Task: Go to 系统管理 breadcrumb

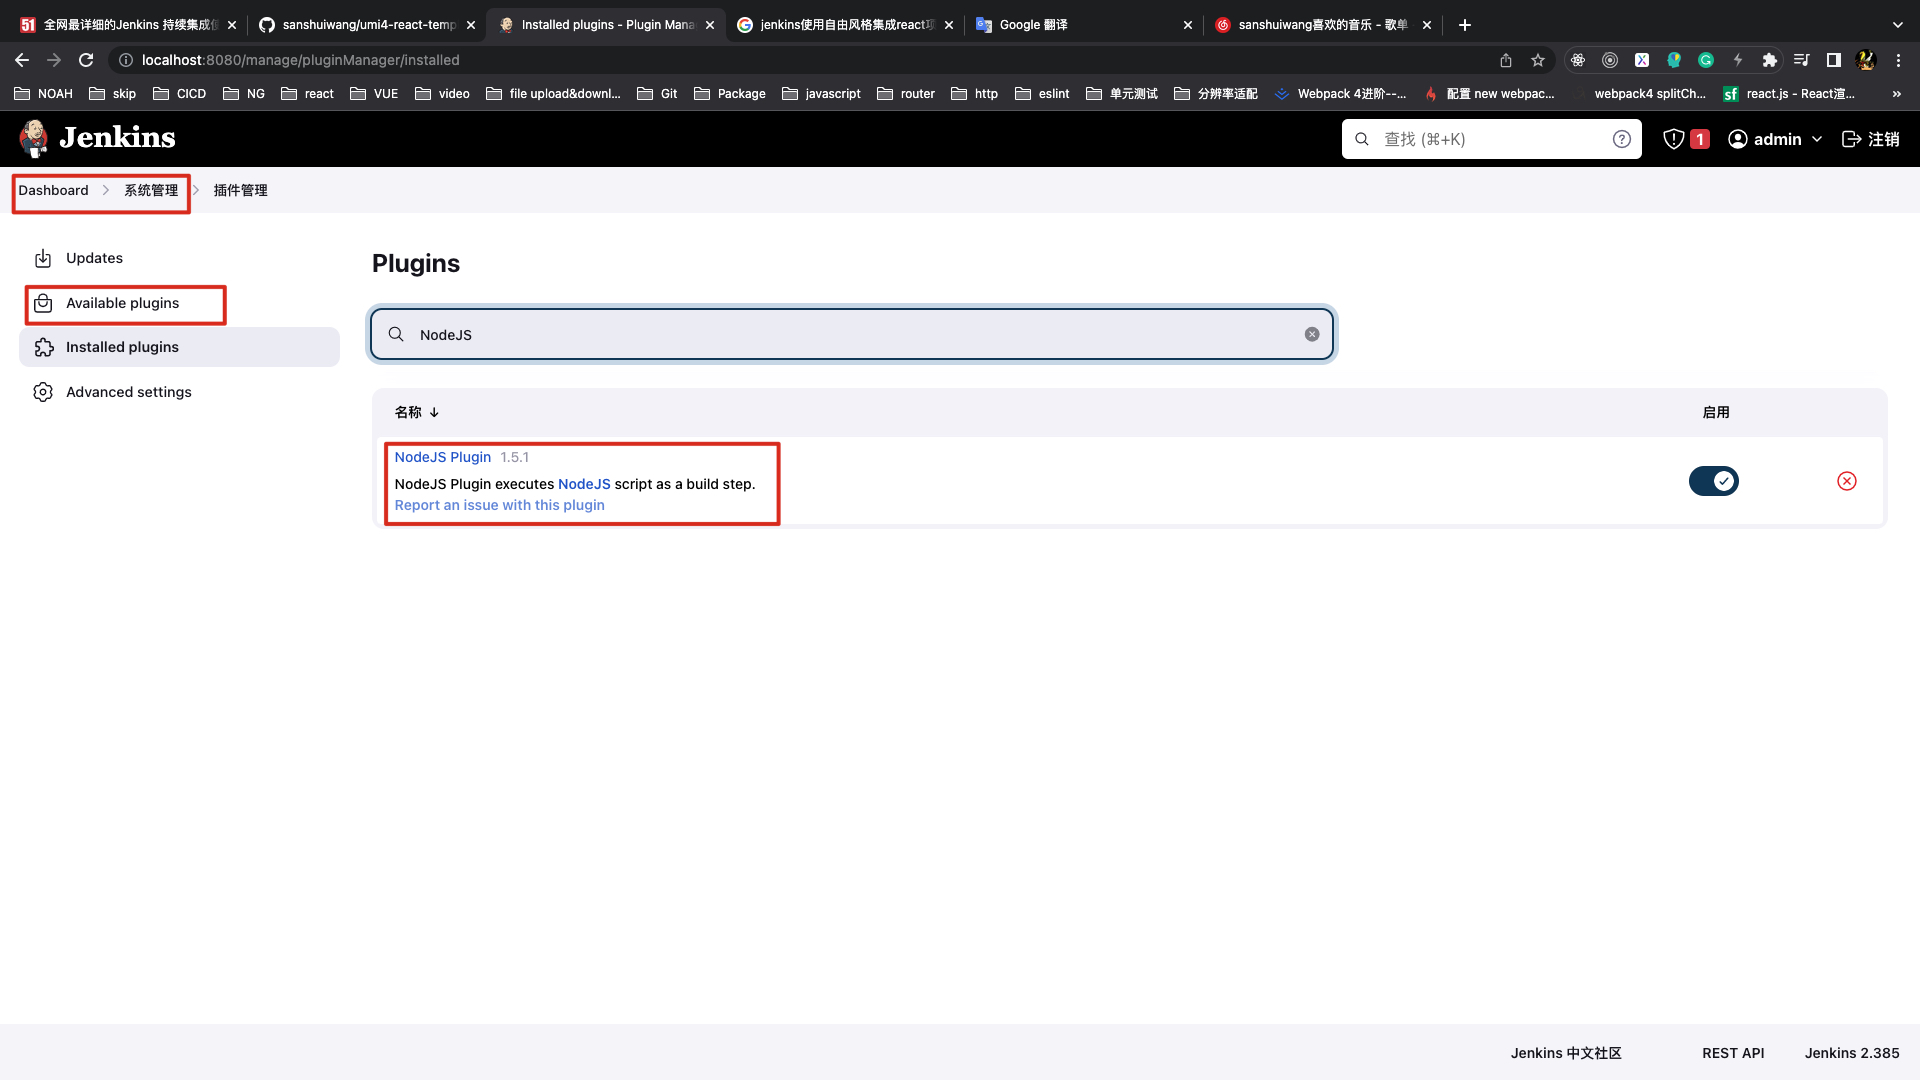Action: 151,190
